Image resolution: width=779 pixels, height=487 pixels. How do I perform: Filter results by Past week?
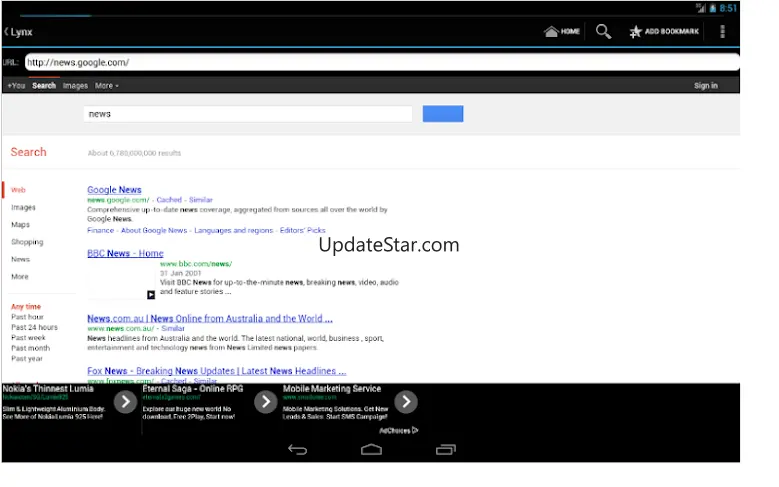coord(28,338)
